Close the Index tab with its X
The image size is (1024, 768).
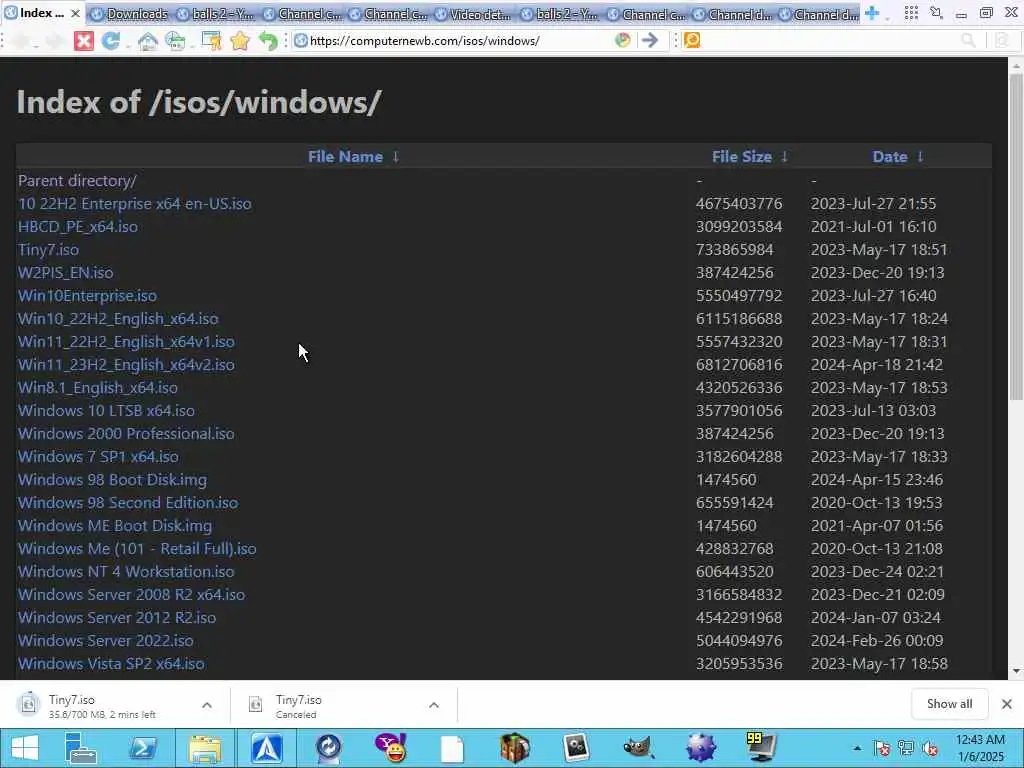point(75,13)
